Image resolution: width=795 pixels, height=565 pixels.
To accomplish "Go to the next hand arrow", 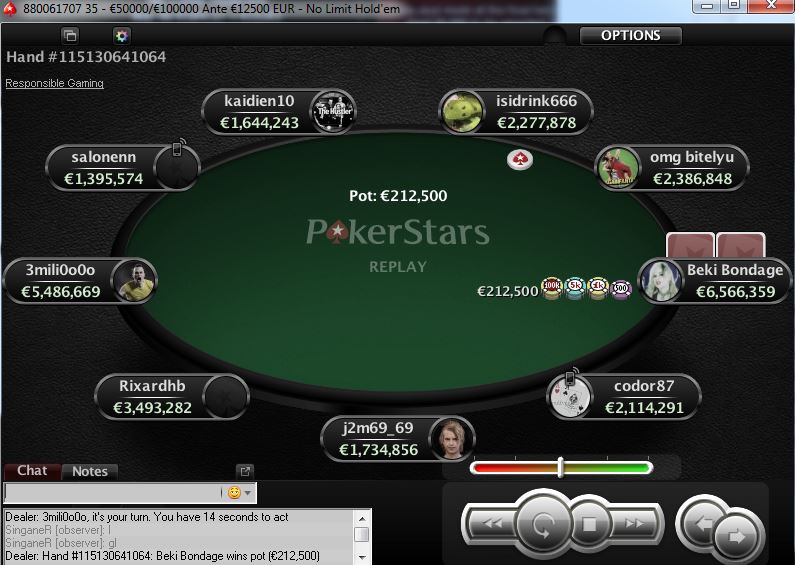I will pyautogui.click(x=738, y=537).
